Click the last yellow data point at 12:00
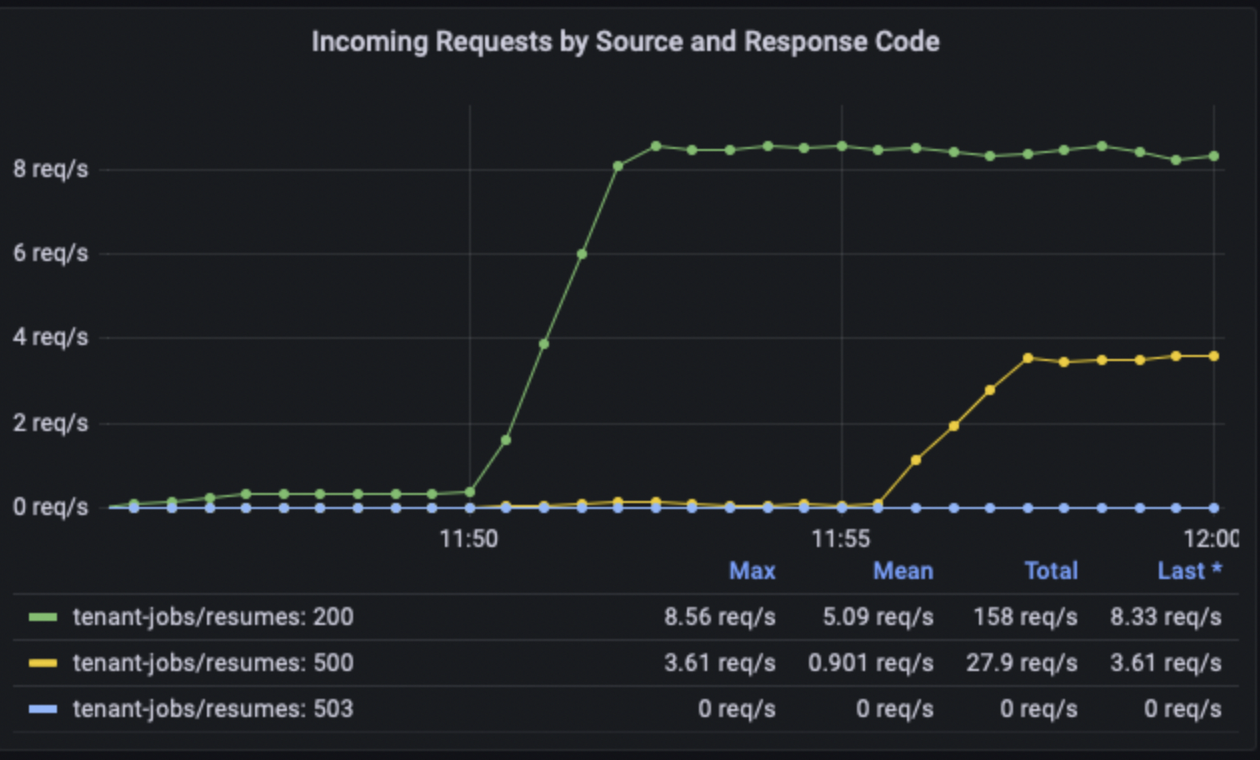This screenshot has width=1260, height=760. (1214, 356)
